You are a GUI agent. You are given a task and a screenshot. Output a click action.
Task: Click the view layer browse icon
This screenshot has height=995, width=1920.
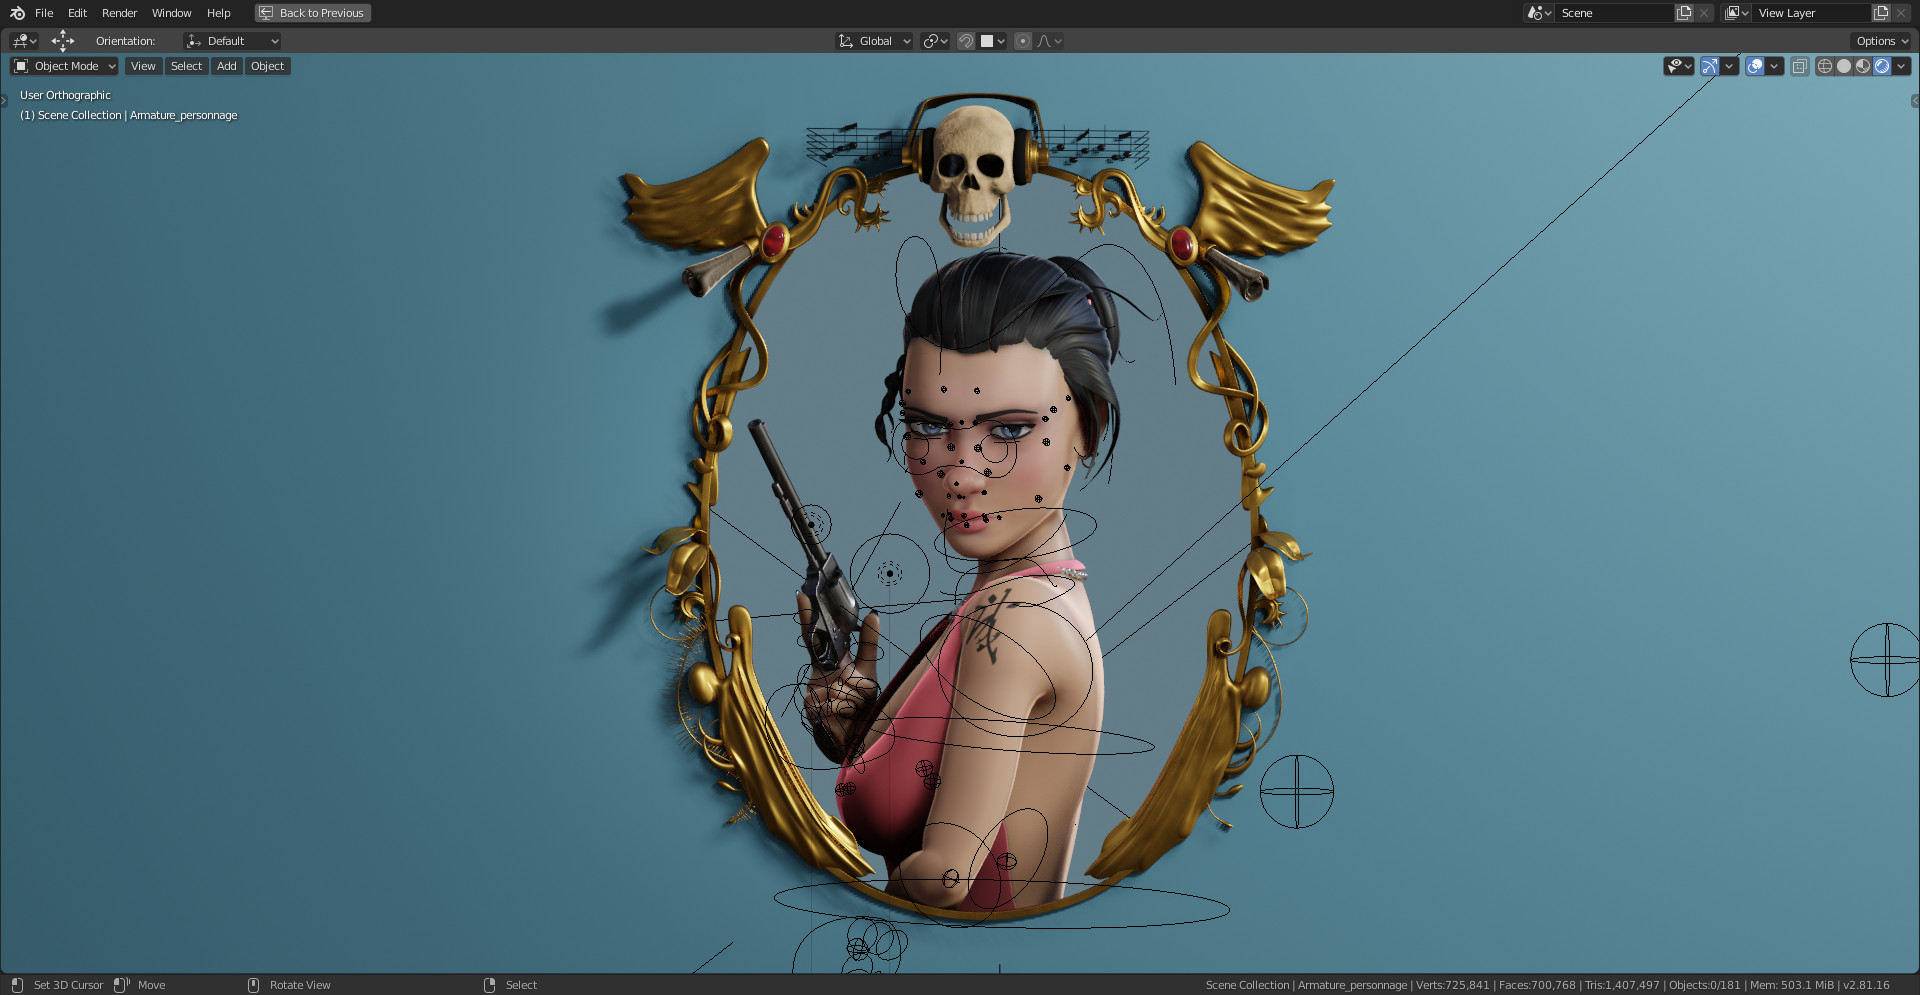click(x=1736, y=13)
